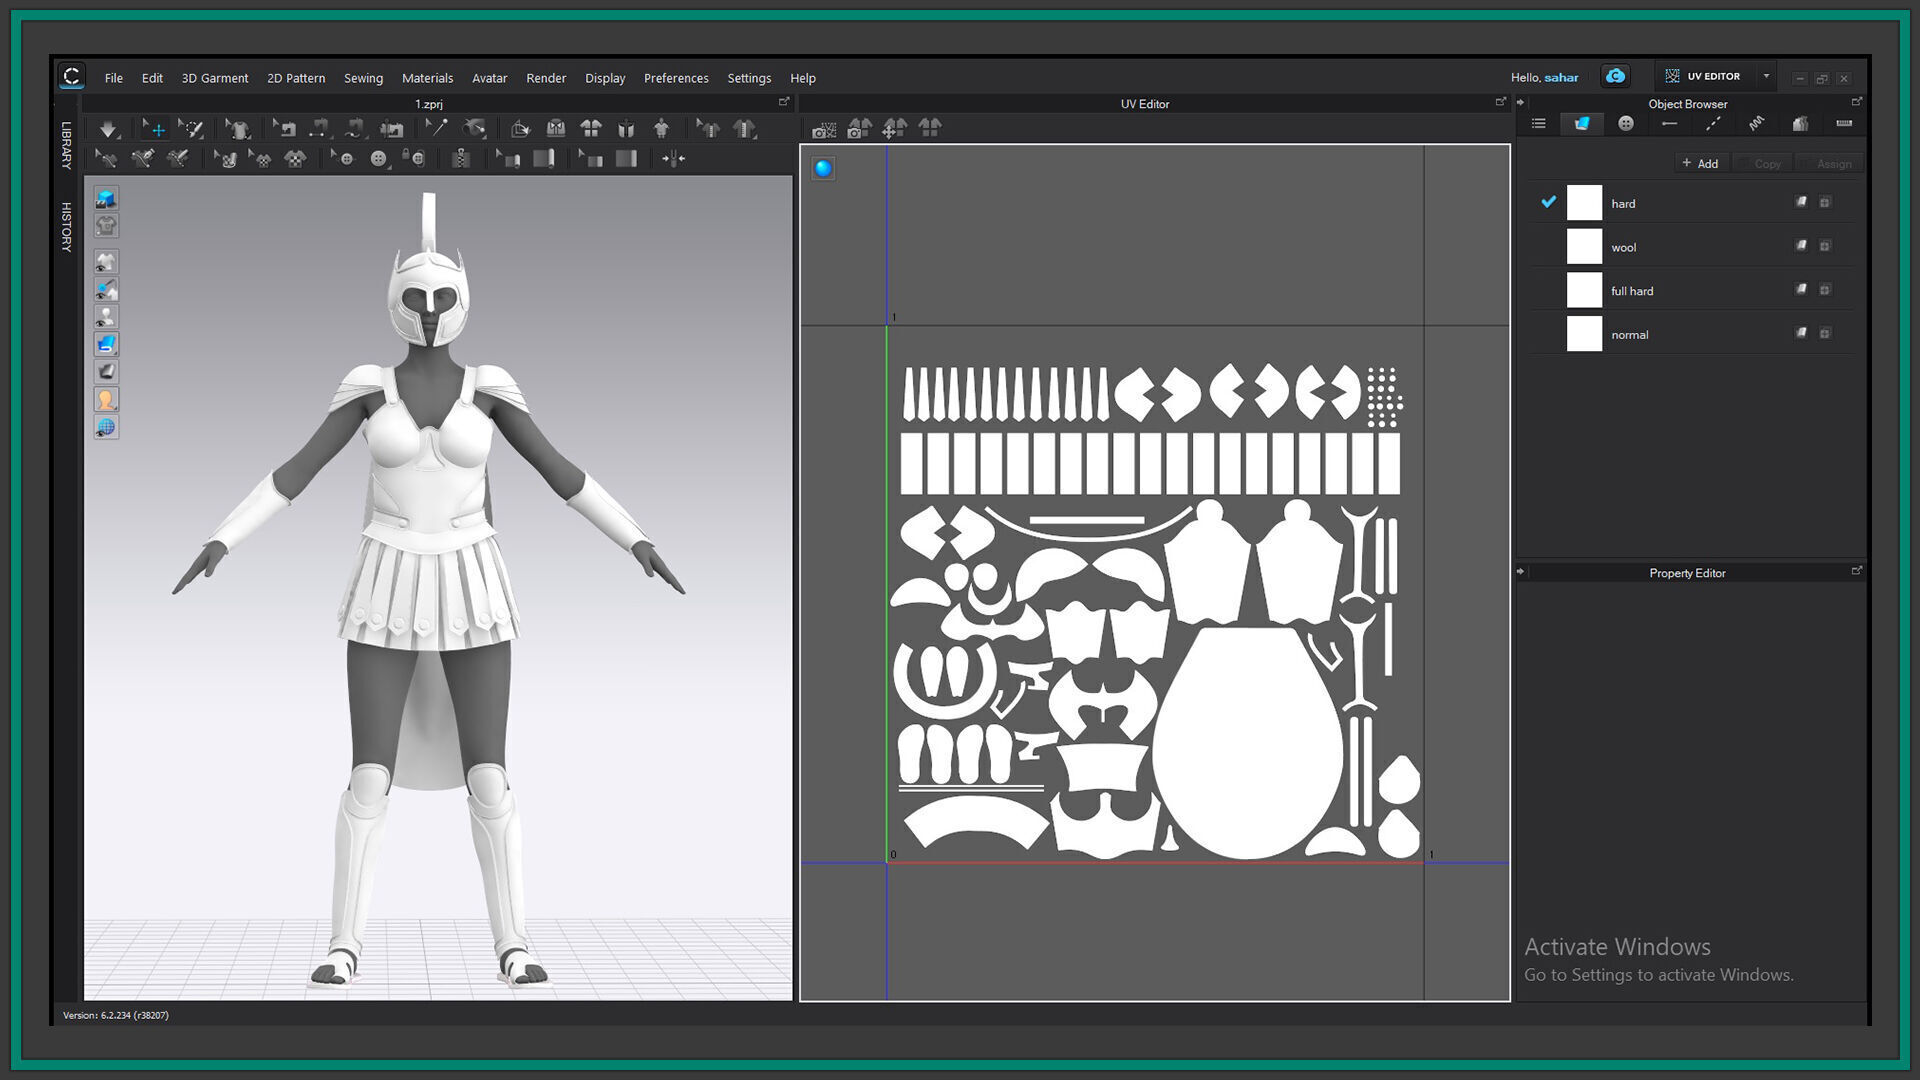This screenshot has height=1080, width=1920.
Task: Open the Button tab in Object Browser
Action: 1626,124
